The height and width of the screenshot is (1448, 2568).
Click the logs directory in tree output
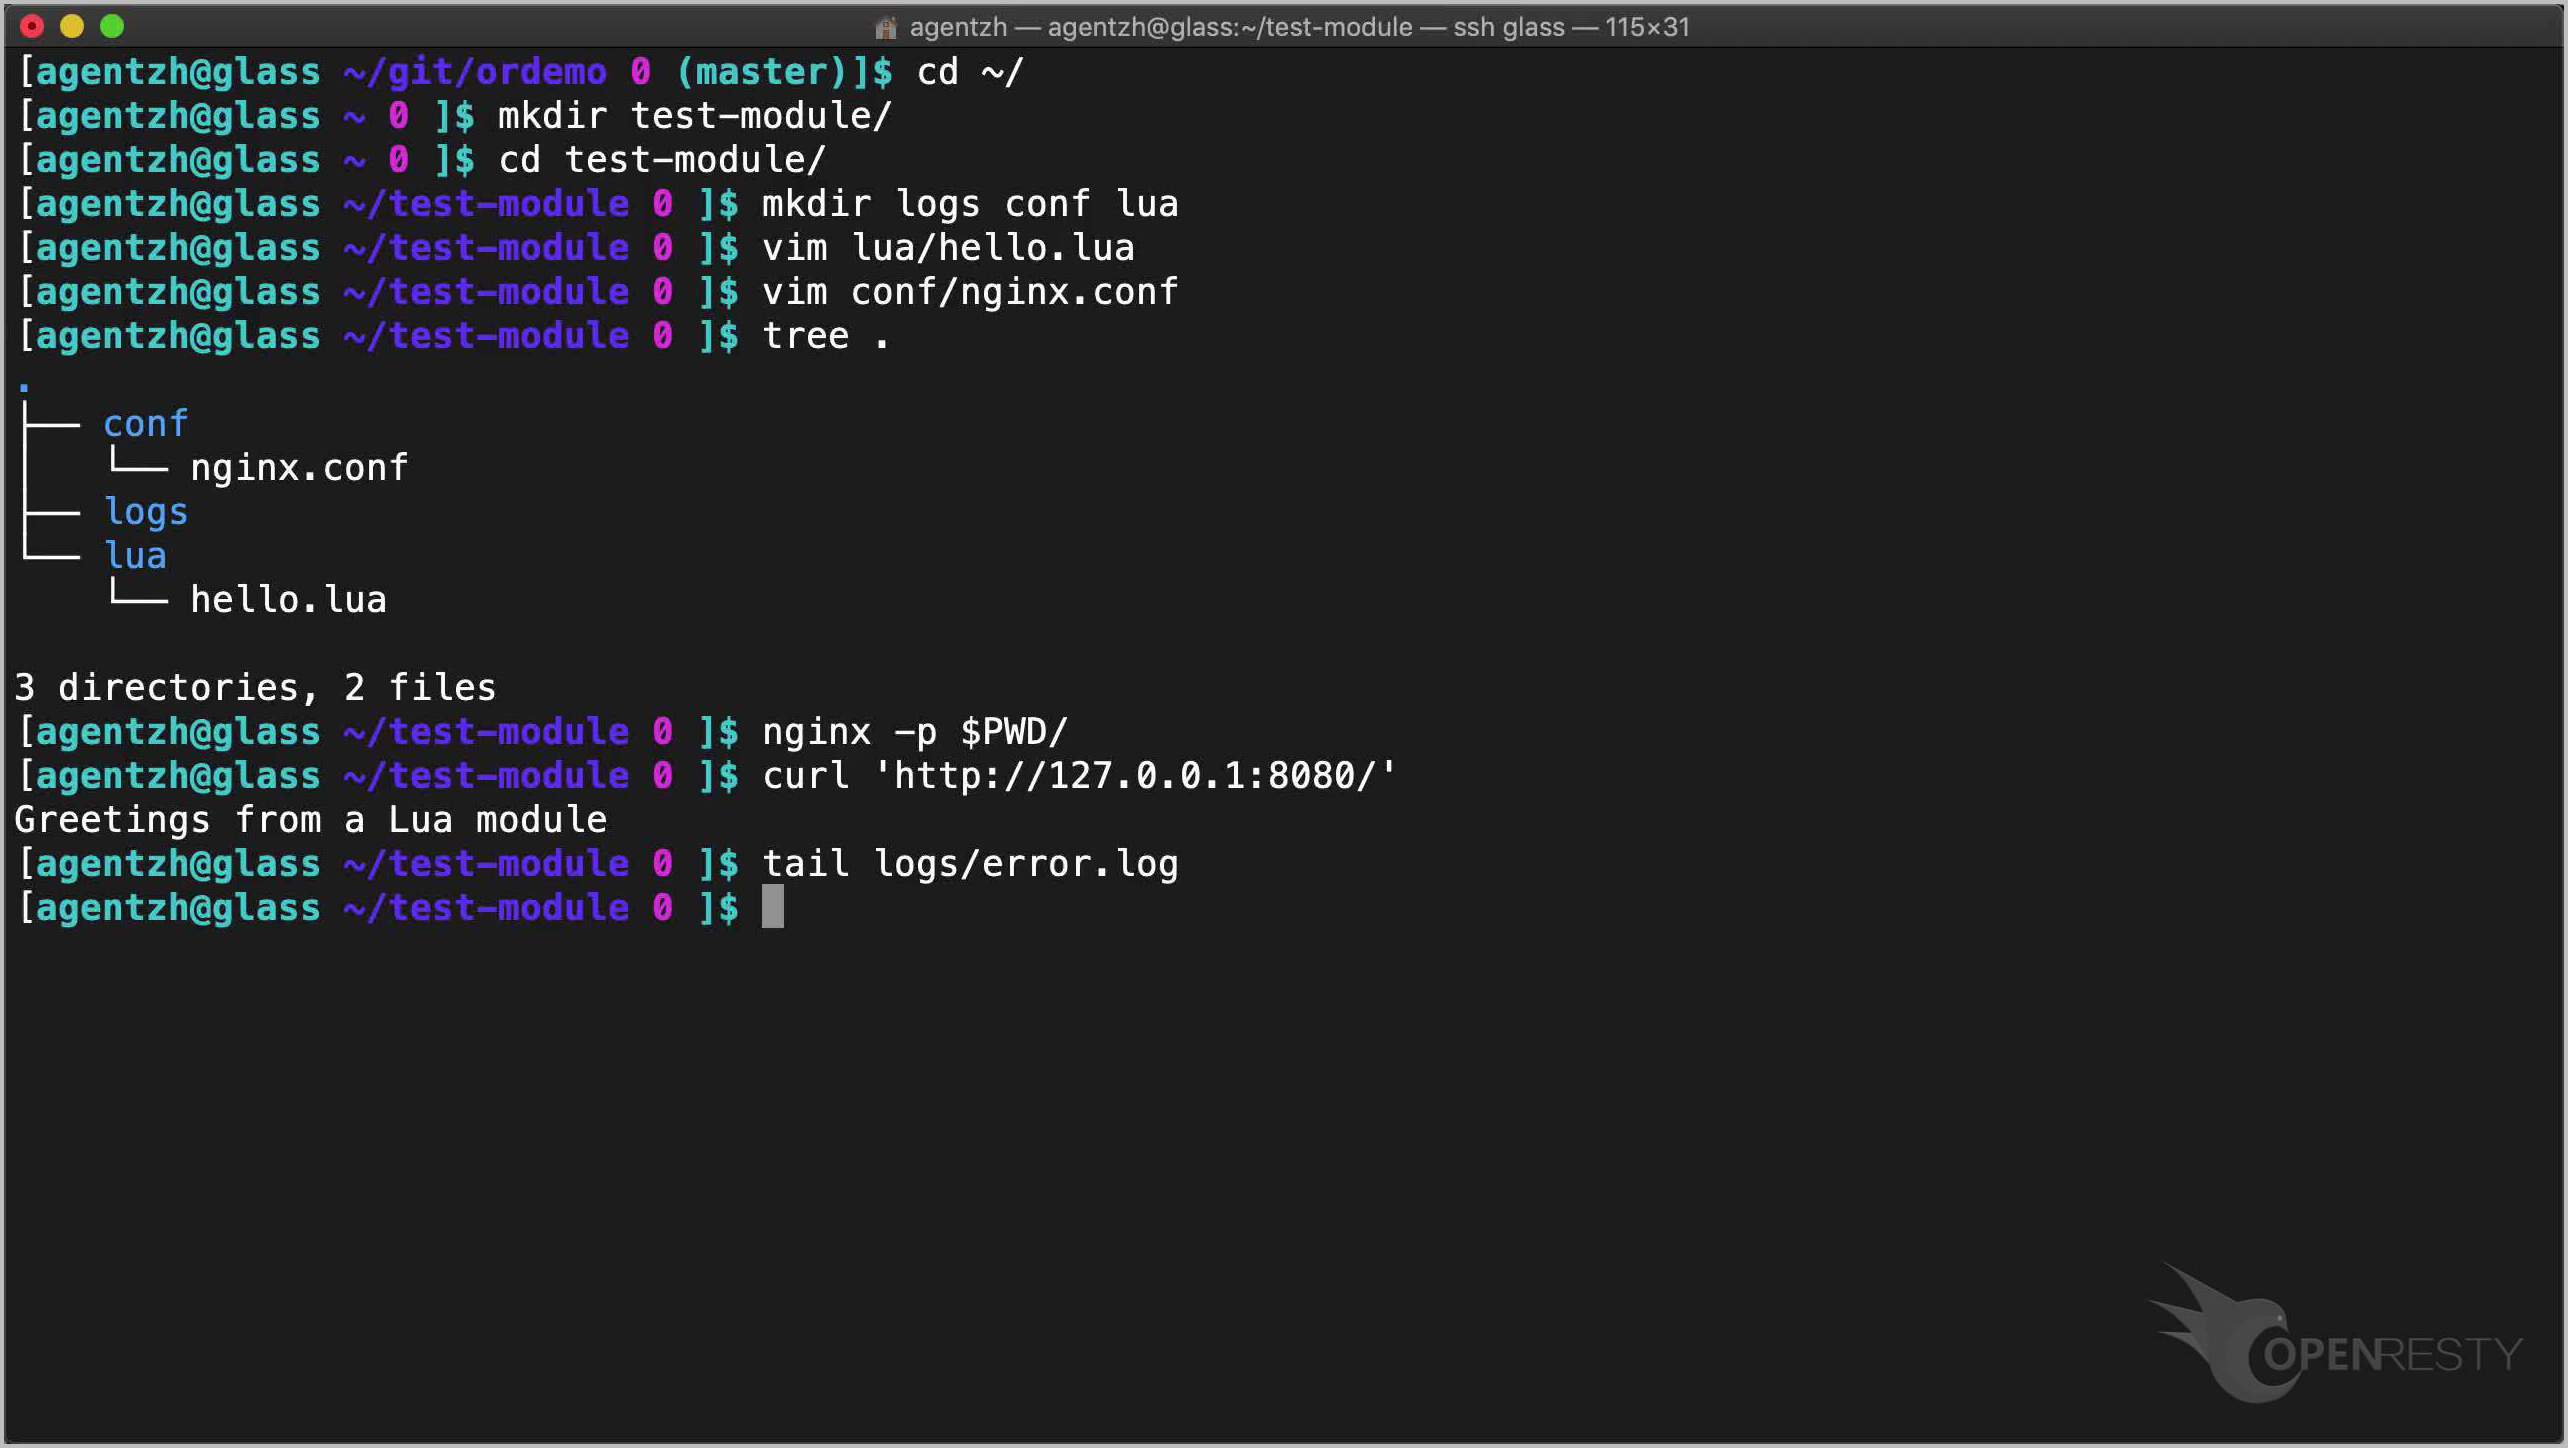(146, 512)
